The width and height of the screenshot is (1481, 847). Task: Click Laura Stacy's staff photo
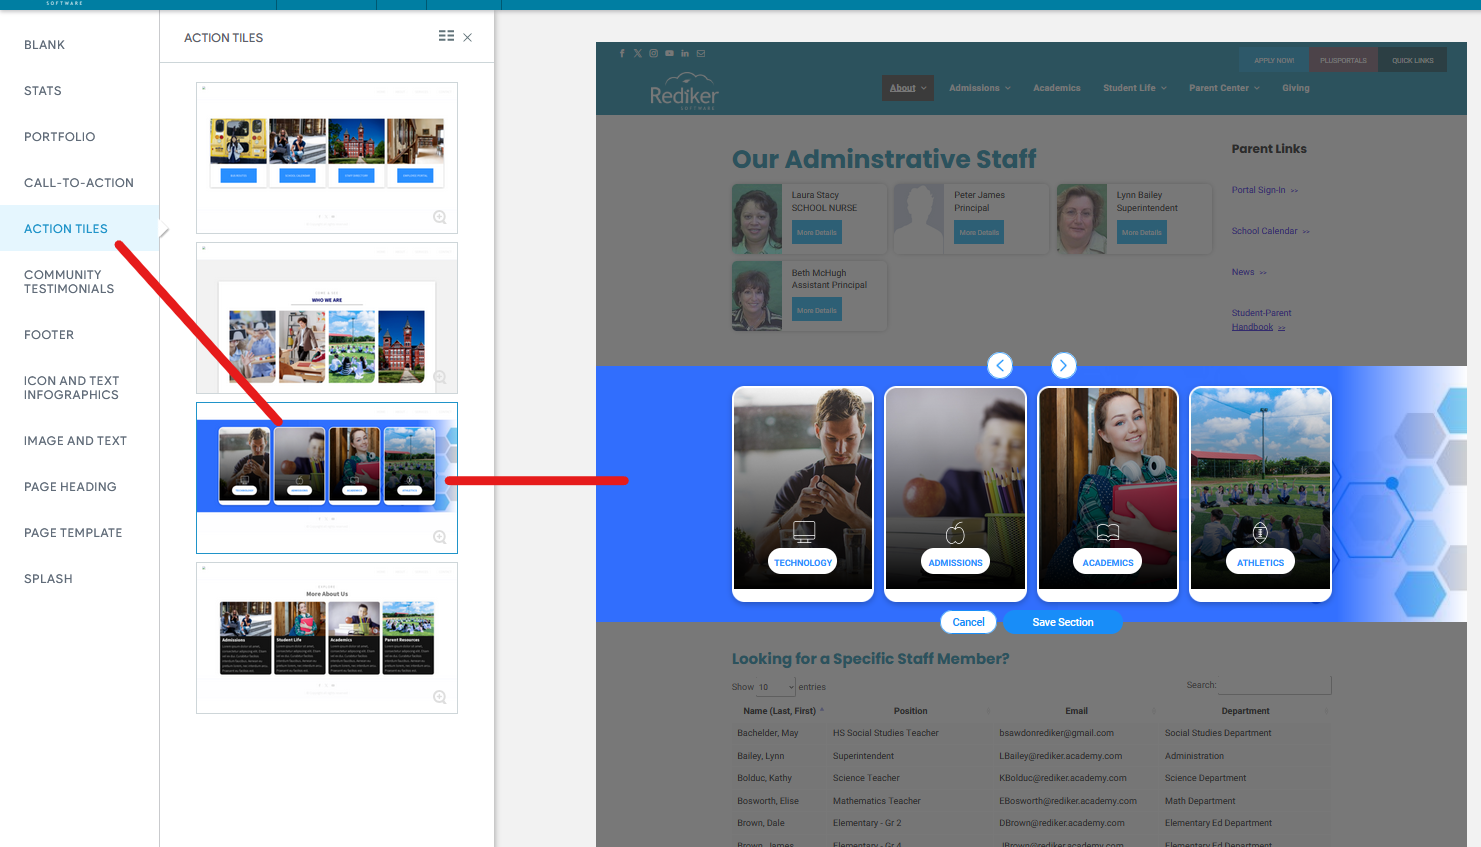click(x=757, y=219)
